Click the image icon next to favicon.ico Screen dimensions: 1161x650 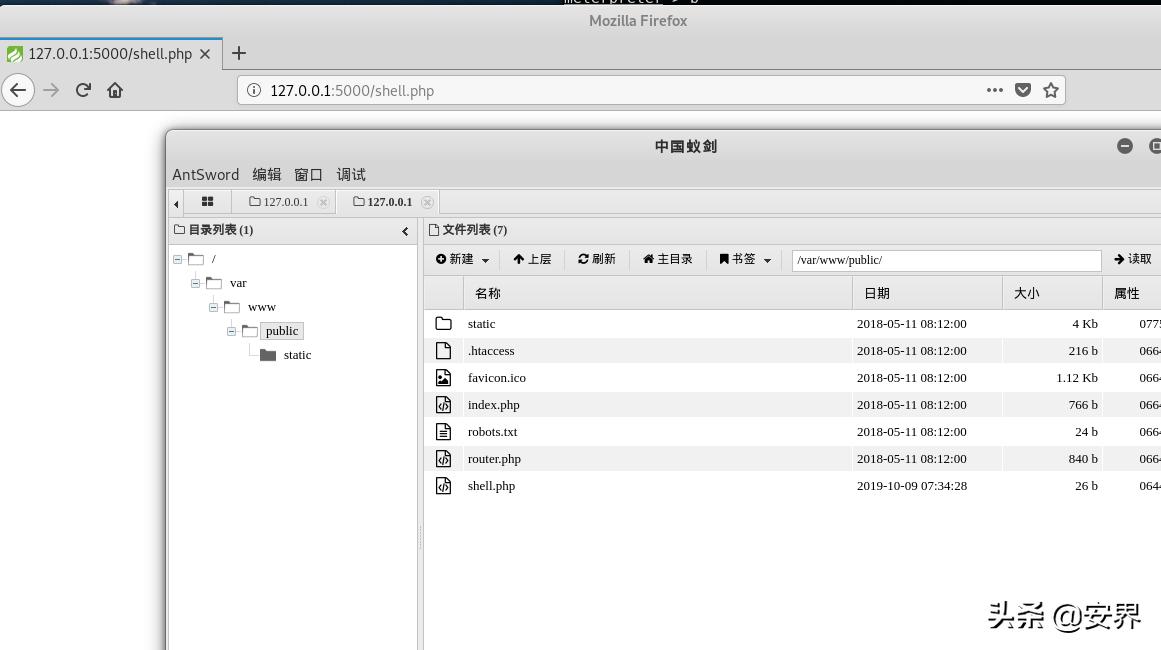pos(443,377)
